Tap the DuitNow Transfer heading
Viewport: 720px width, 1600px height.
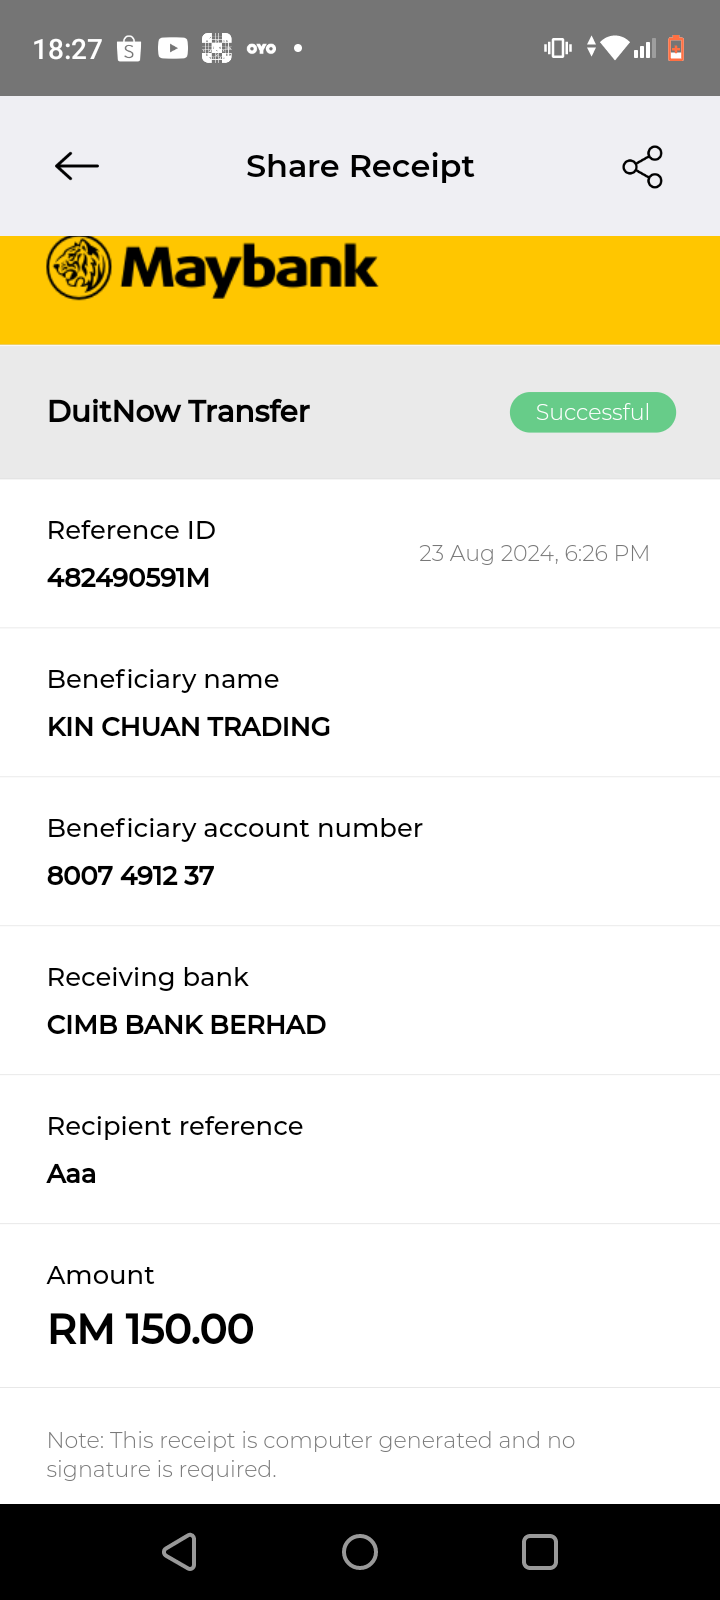click(179, 411)
